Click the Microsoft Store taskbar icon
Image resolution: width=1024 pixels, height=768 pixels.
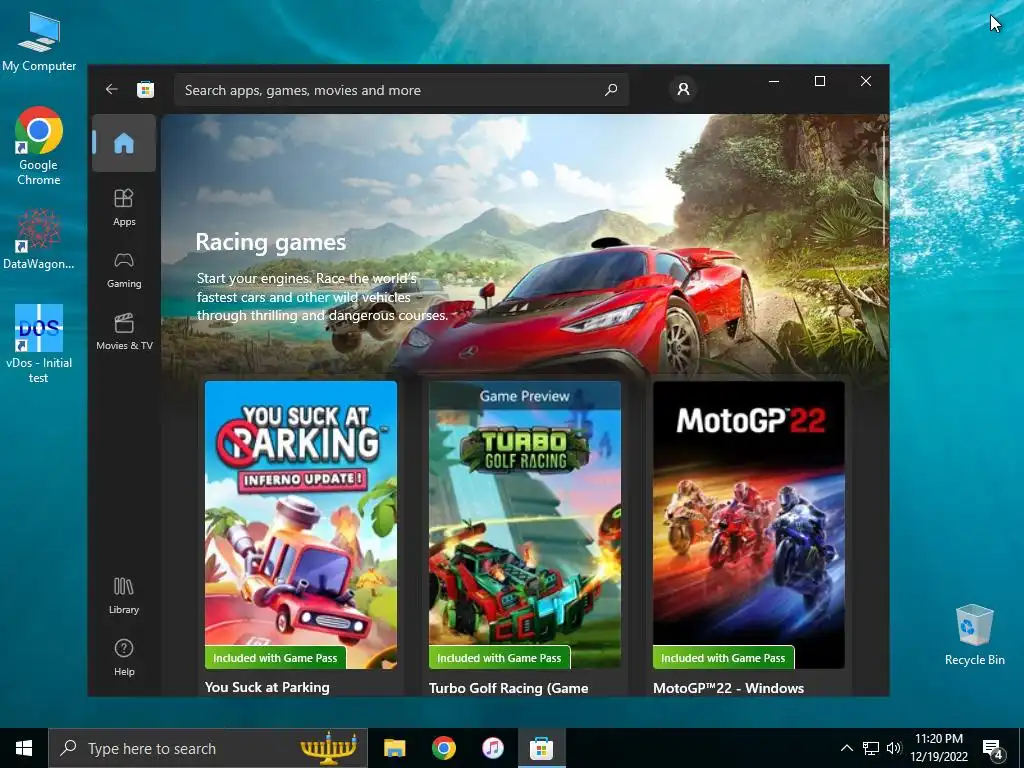click(541, 748)
